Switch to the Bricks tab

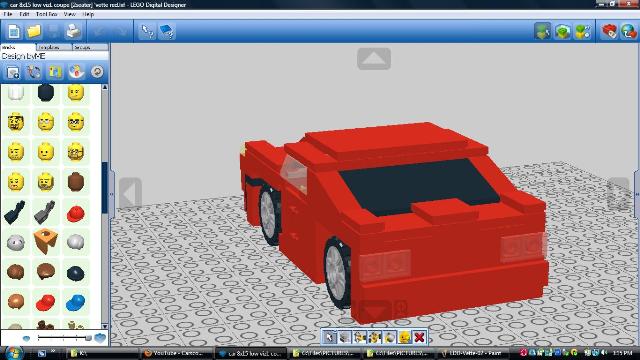click(x=18, y=47)
